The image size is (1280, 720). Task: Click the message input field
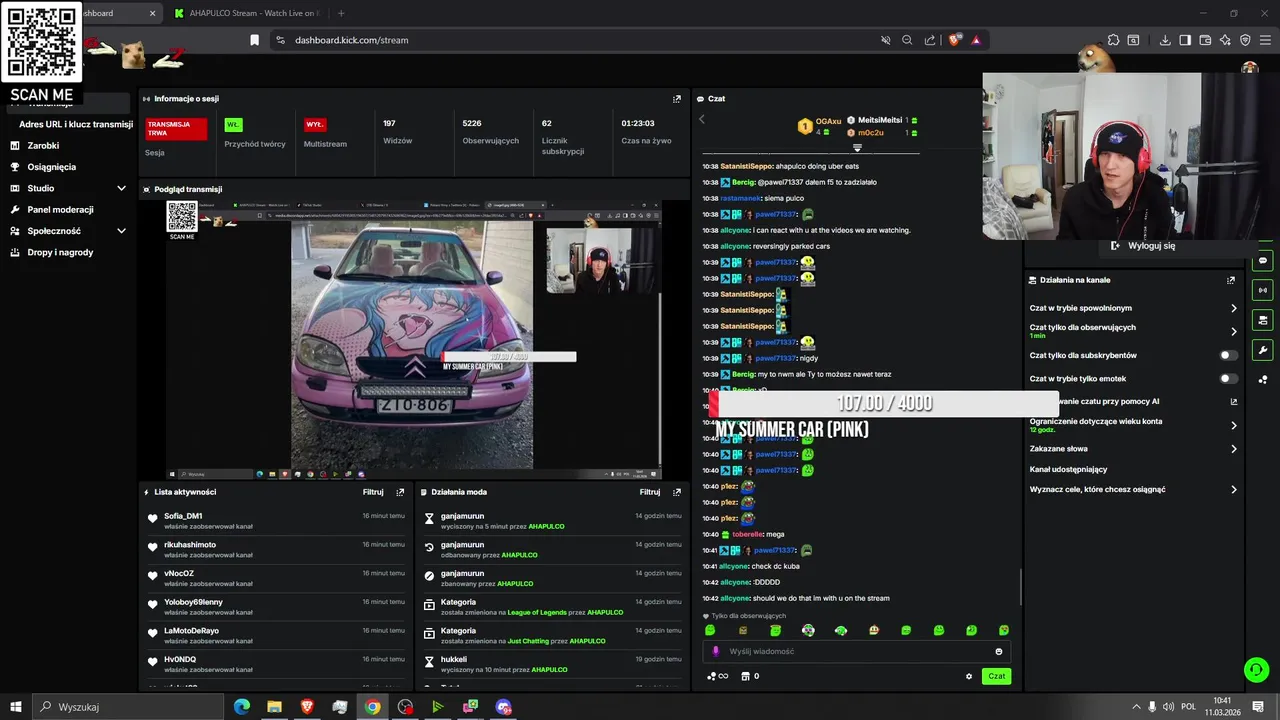click(856, 651)
